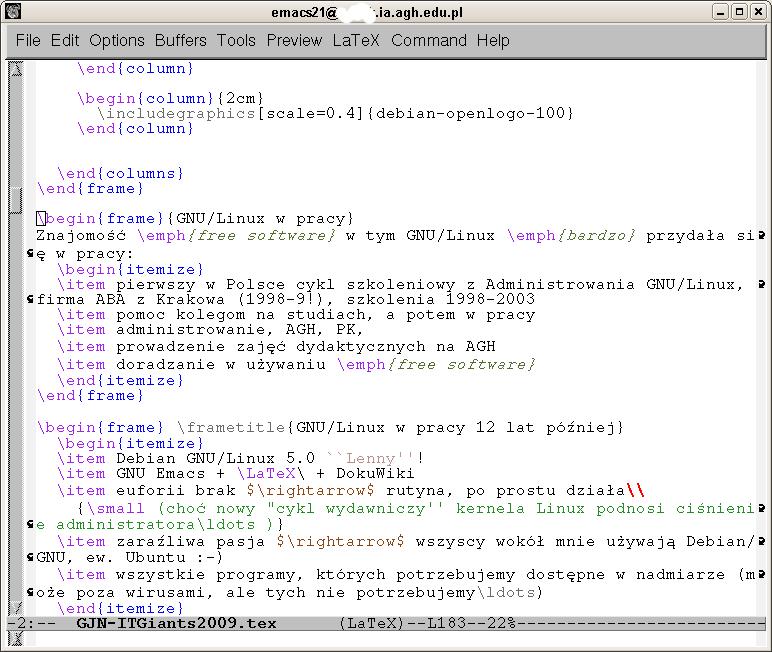Screen dimensions: 772x652
Task: Click the 'zaraźliwa pasja' text
Action: point(190,542)
